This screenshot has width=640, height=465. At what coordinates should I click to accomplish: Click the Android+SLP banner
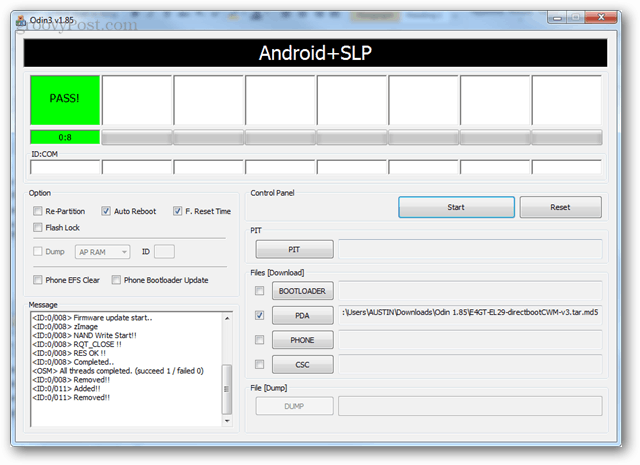(x=315, y=53)
